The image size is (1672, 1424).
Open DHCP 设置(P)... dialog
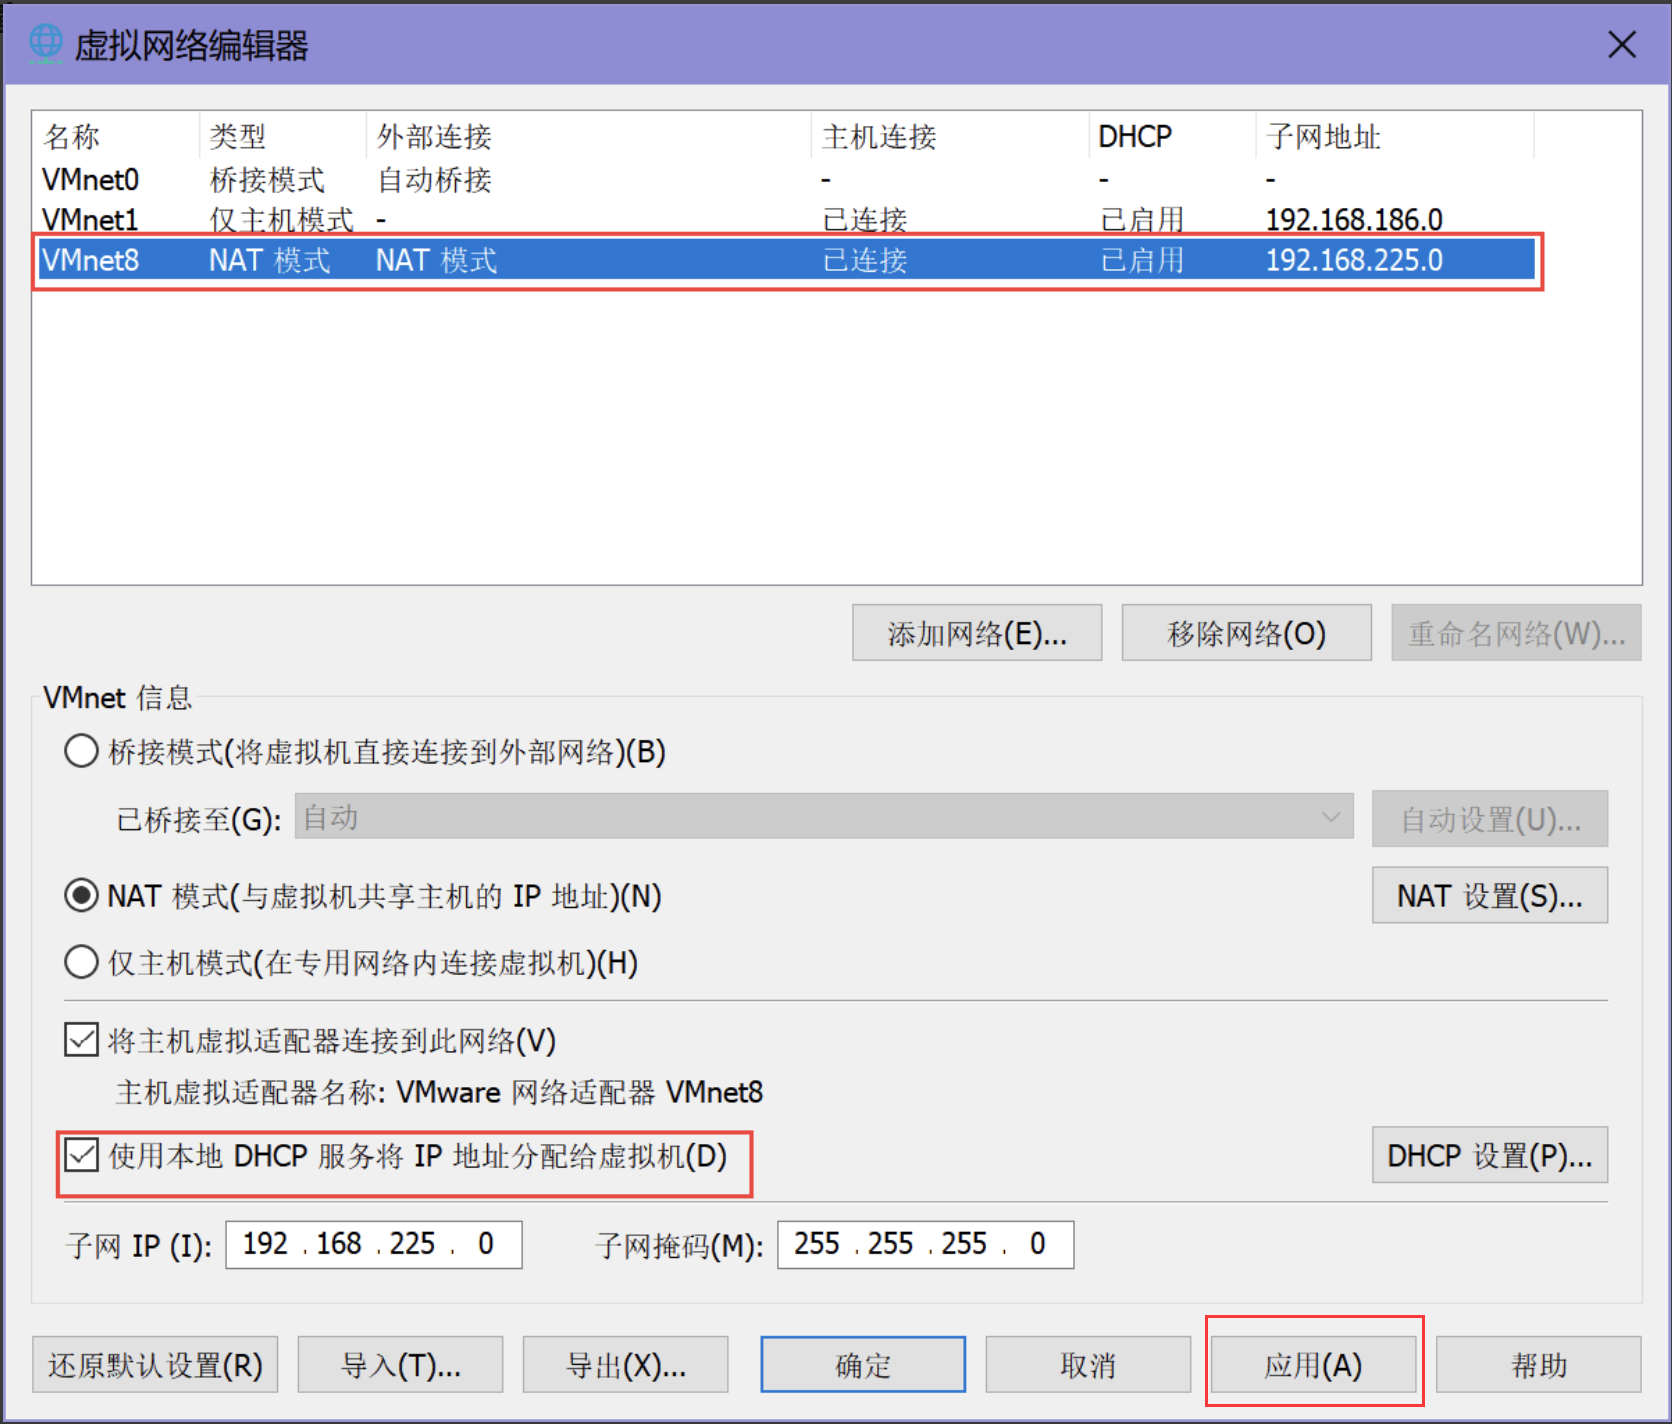point(1490,1155)
